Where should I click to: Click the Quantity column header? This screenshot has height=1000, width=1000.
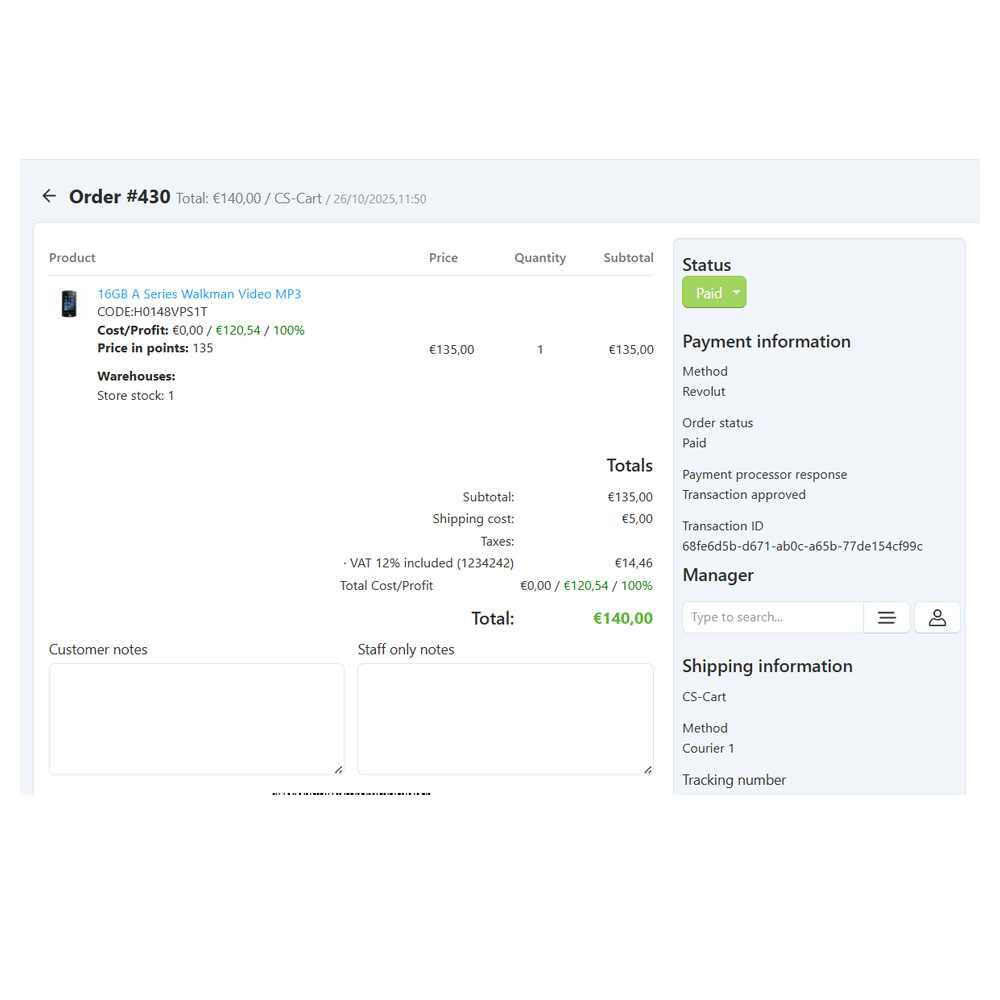coord(540,258)
